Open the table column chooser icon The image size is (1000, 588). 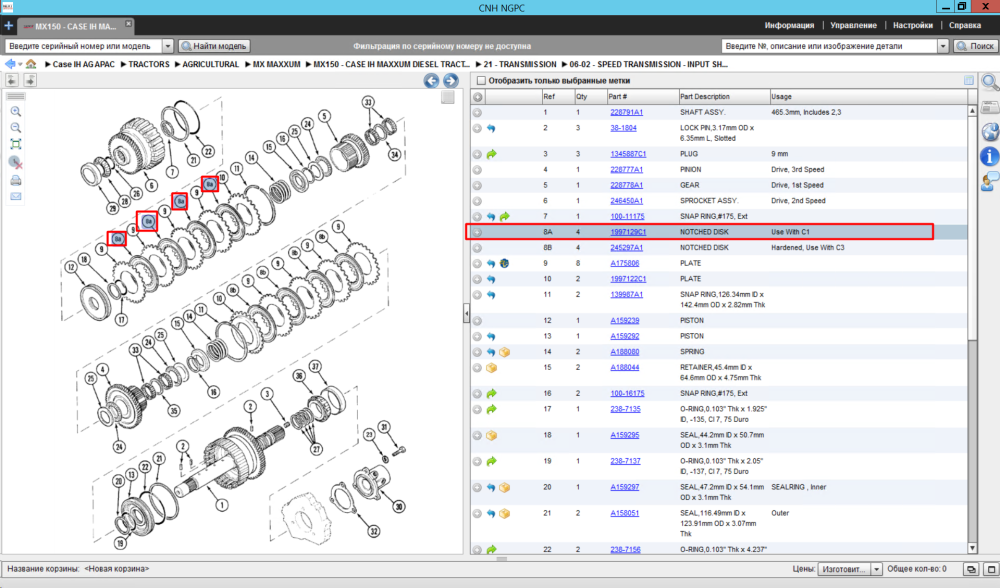[x=969, y=80]
